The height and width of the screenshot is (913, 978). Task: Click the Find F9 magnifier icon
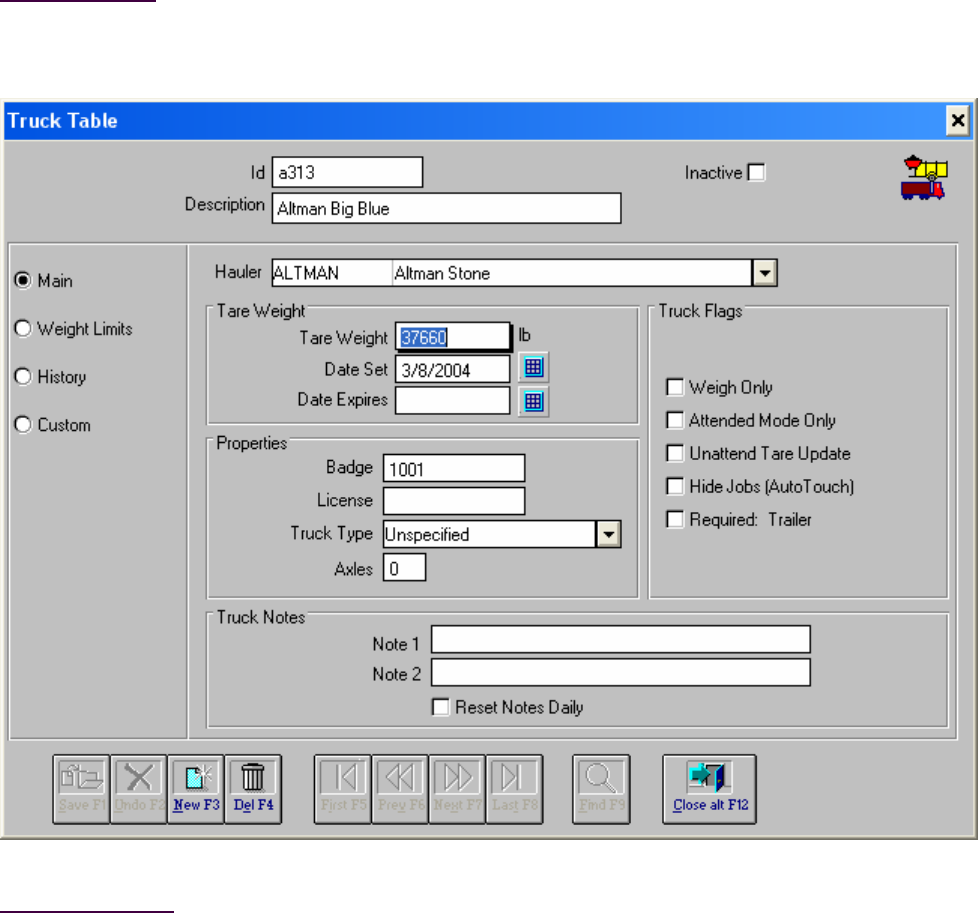coord(601,779)
